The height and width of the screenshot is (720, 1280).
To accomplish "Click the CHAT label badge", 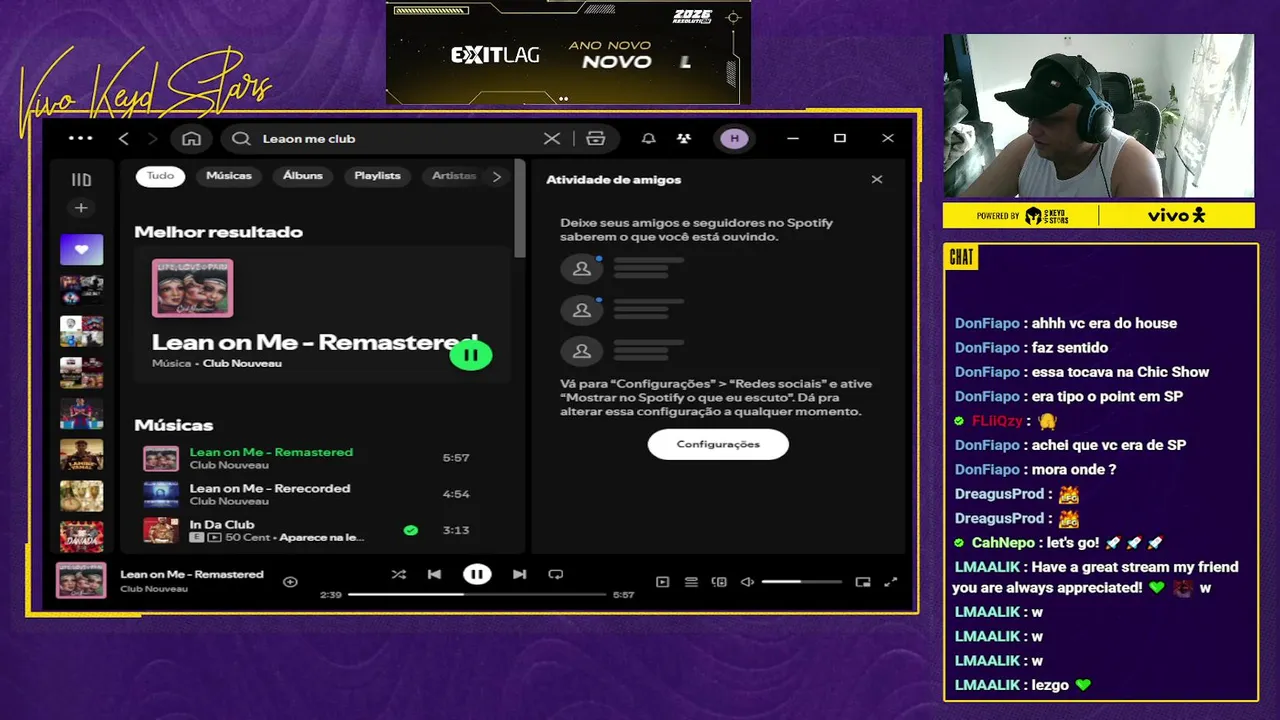I will coord(961,258).
